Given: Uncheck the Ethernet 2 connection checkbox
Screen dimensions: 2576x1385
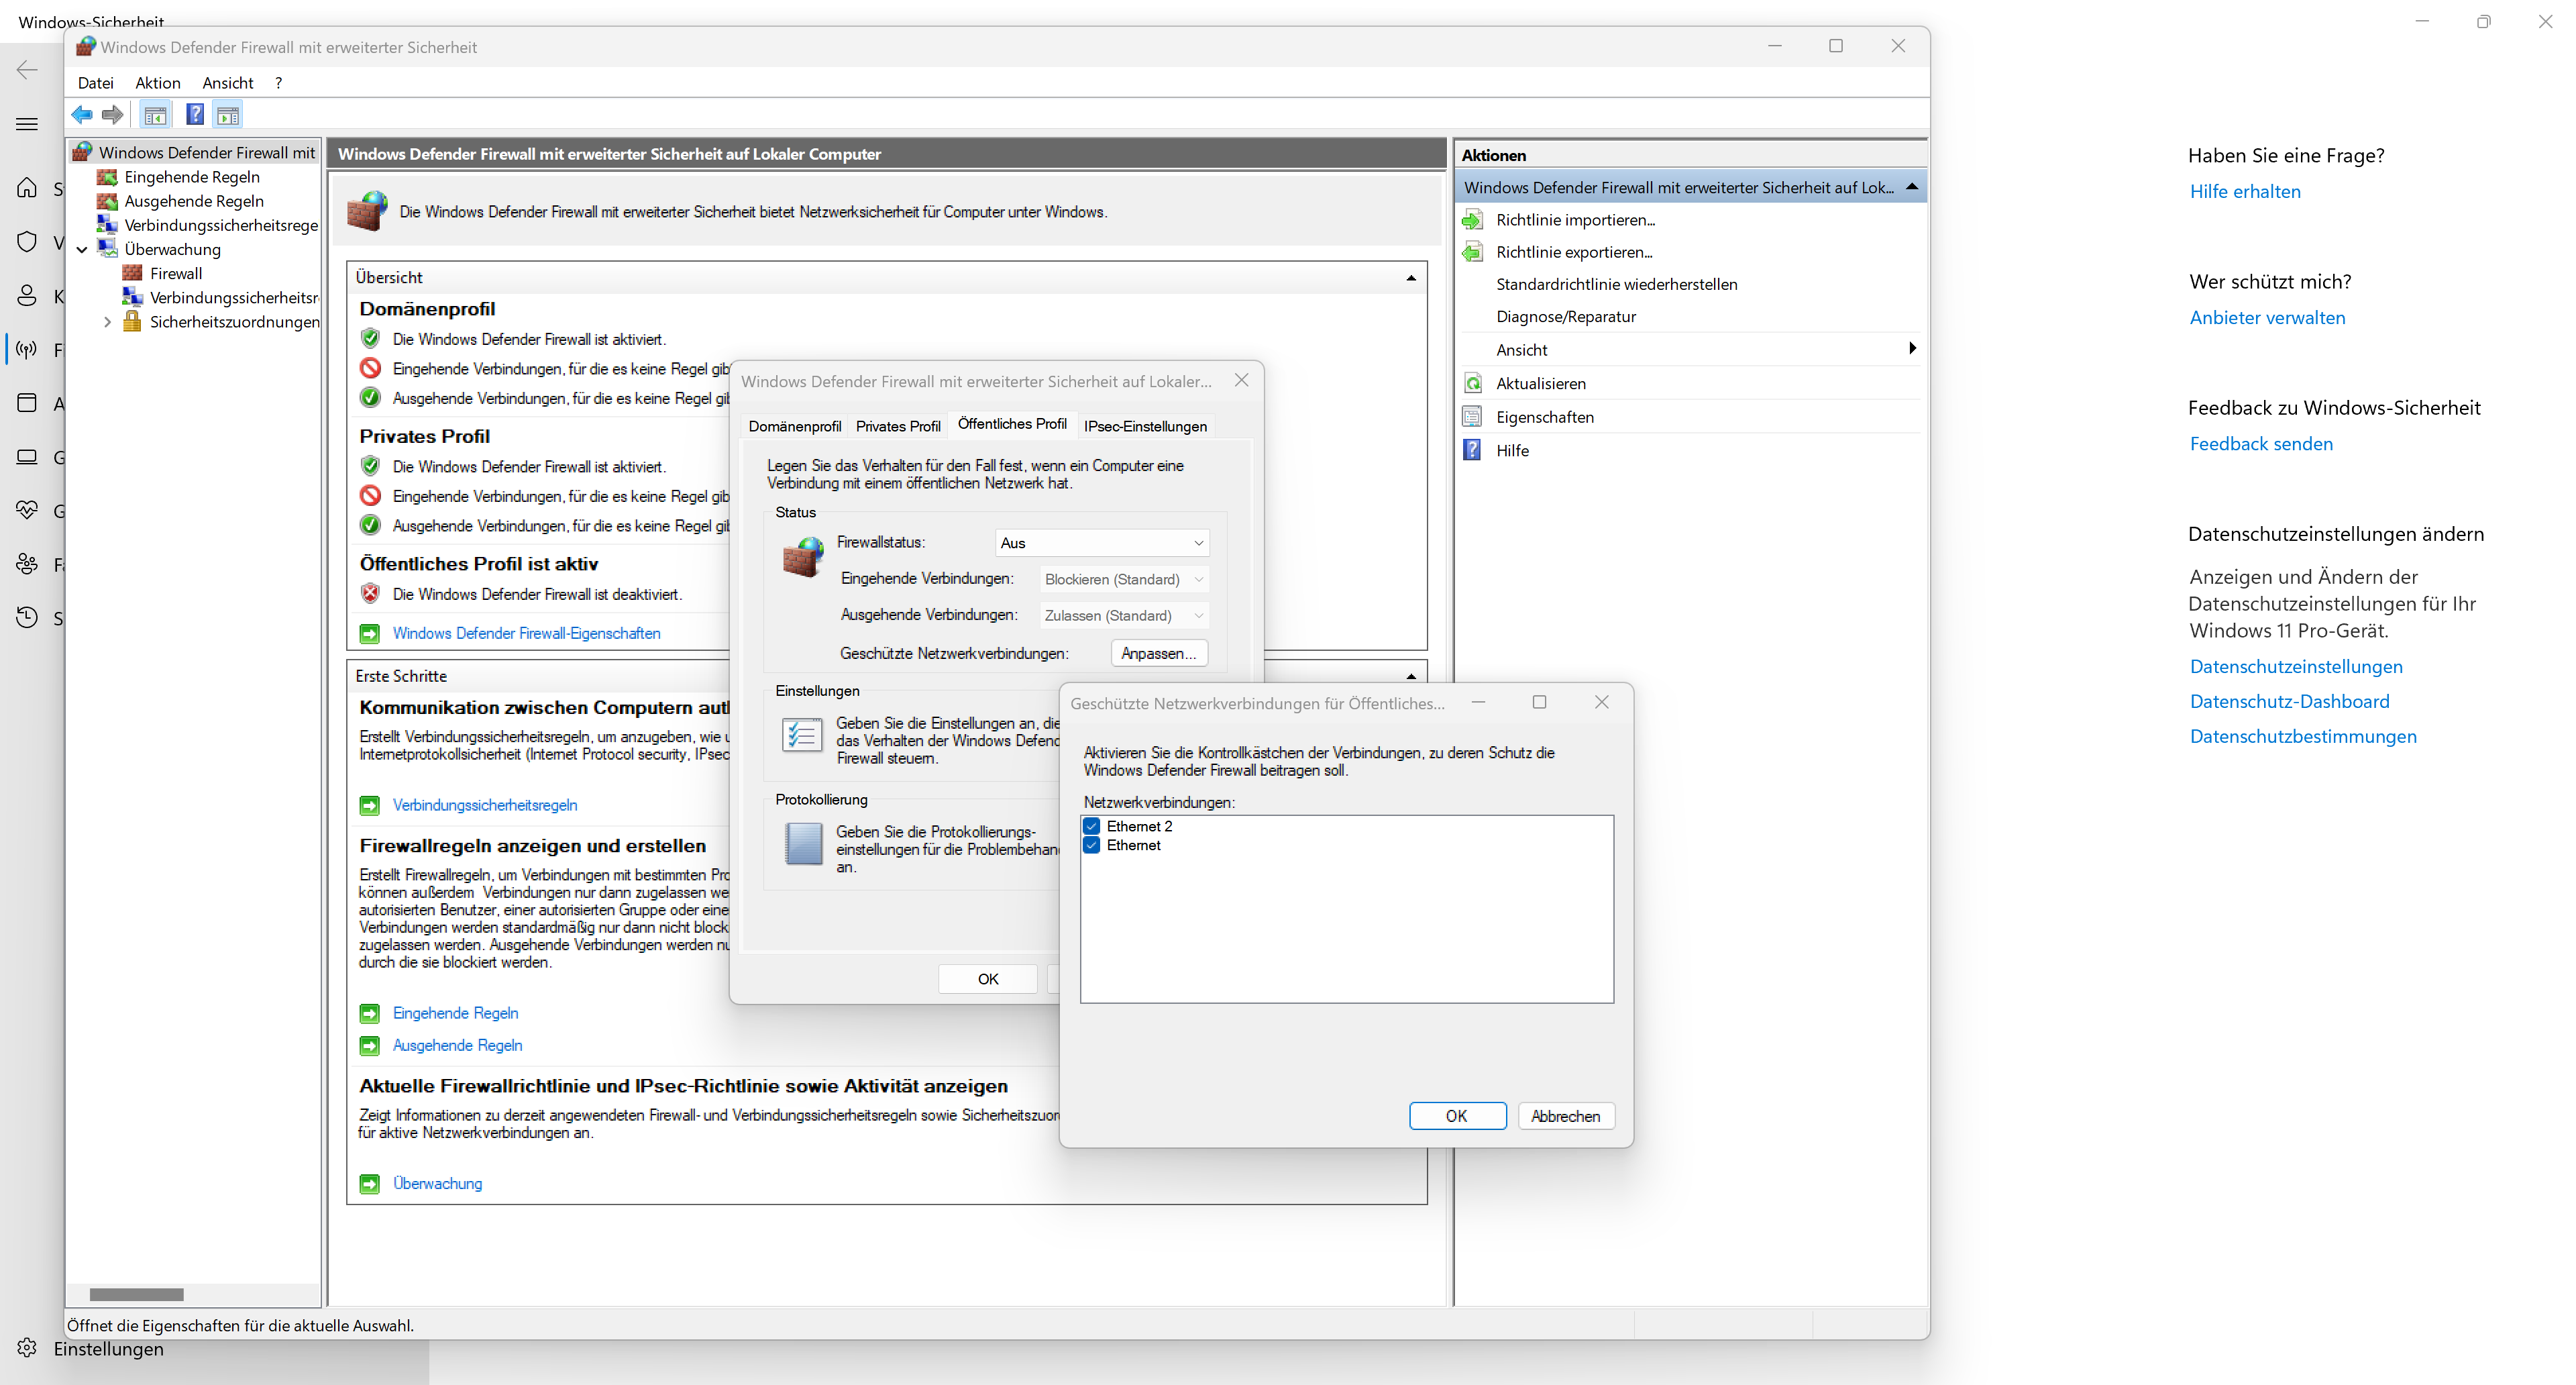Looking at the screenshot, I should [x=1092, y=826].
